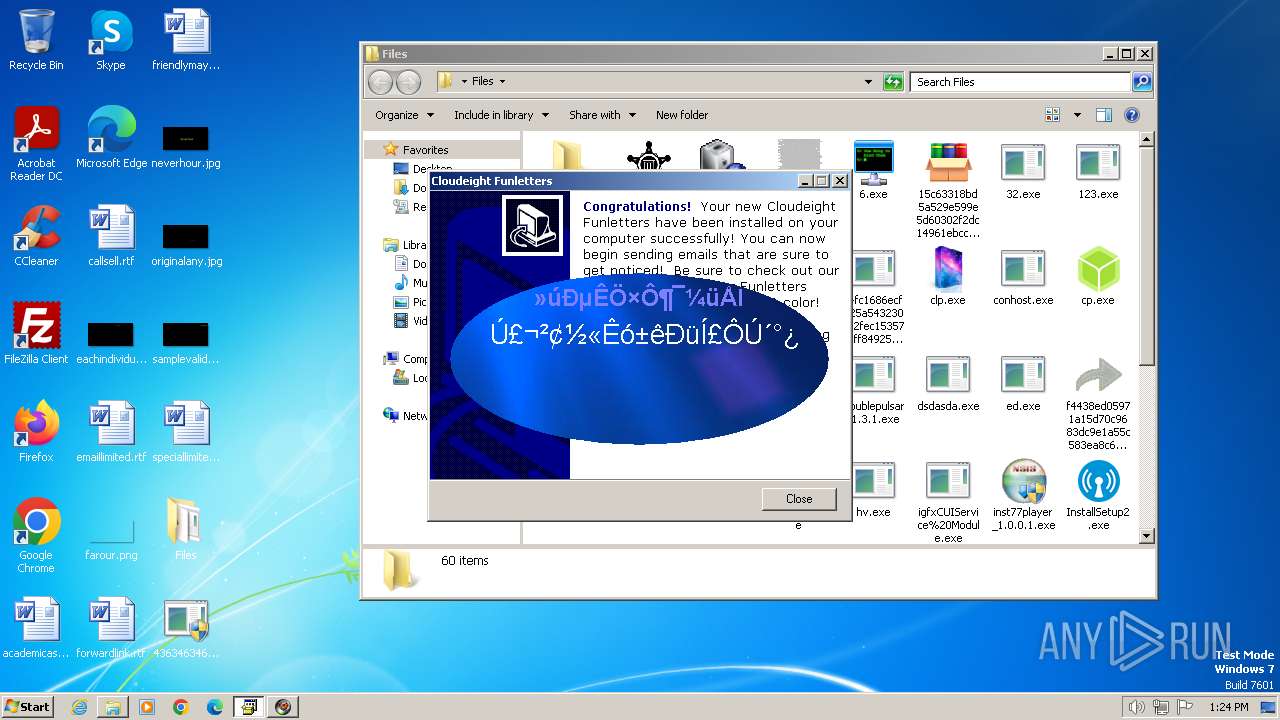Click the volume icon in system tray

tap(1136, 707)
